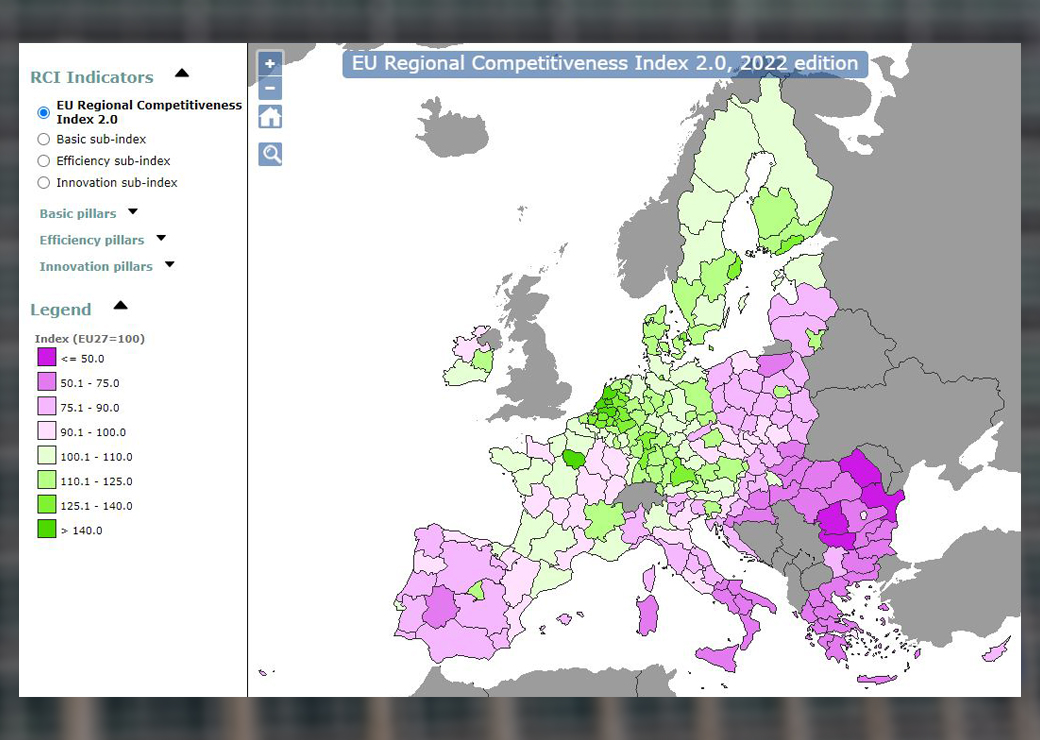1040x740 pixels.
Task: Choose the Efficiency sub-index option
Action: (x=44, y=160)
